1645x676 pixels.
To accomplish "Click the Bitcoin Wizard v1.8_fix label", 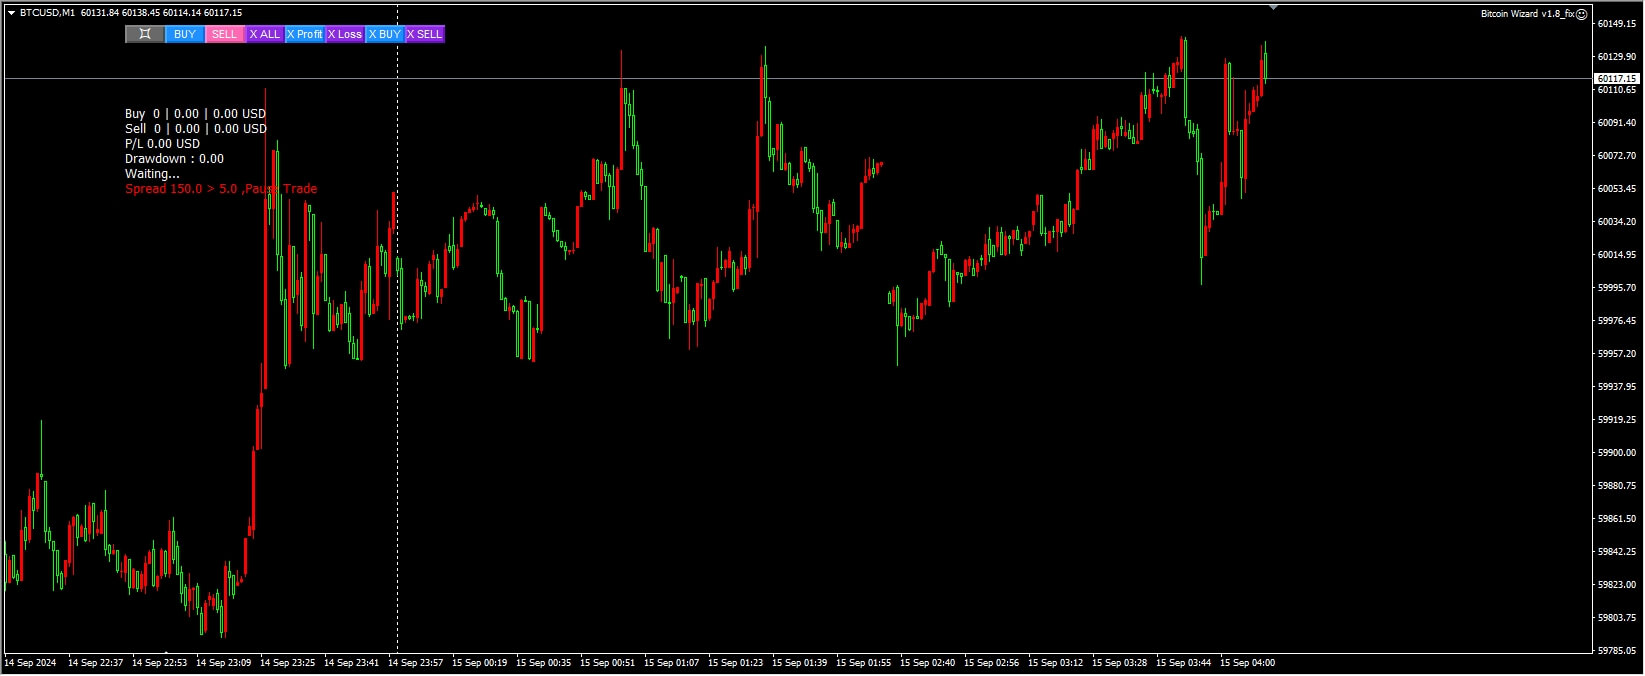I will tap(1527, 14).
